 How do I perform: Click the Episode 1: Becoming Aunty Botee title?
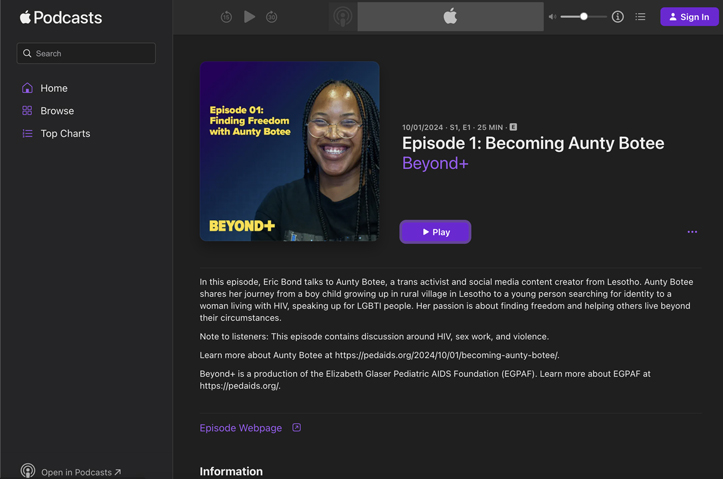tap(533, 143)
